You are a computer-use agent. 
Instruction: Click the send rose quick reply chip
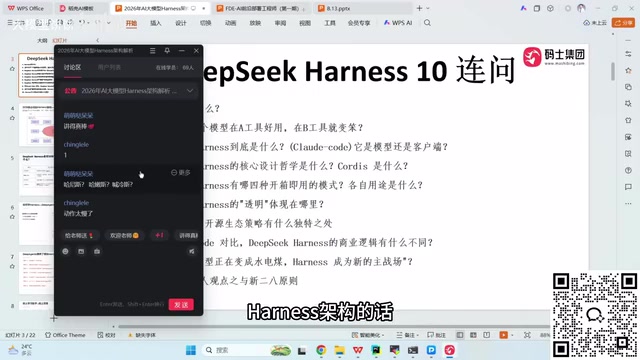[x=79, y=235]
